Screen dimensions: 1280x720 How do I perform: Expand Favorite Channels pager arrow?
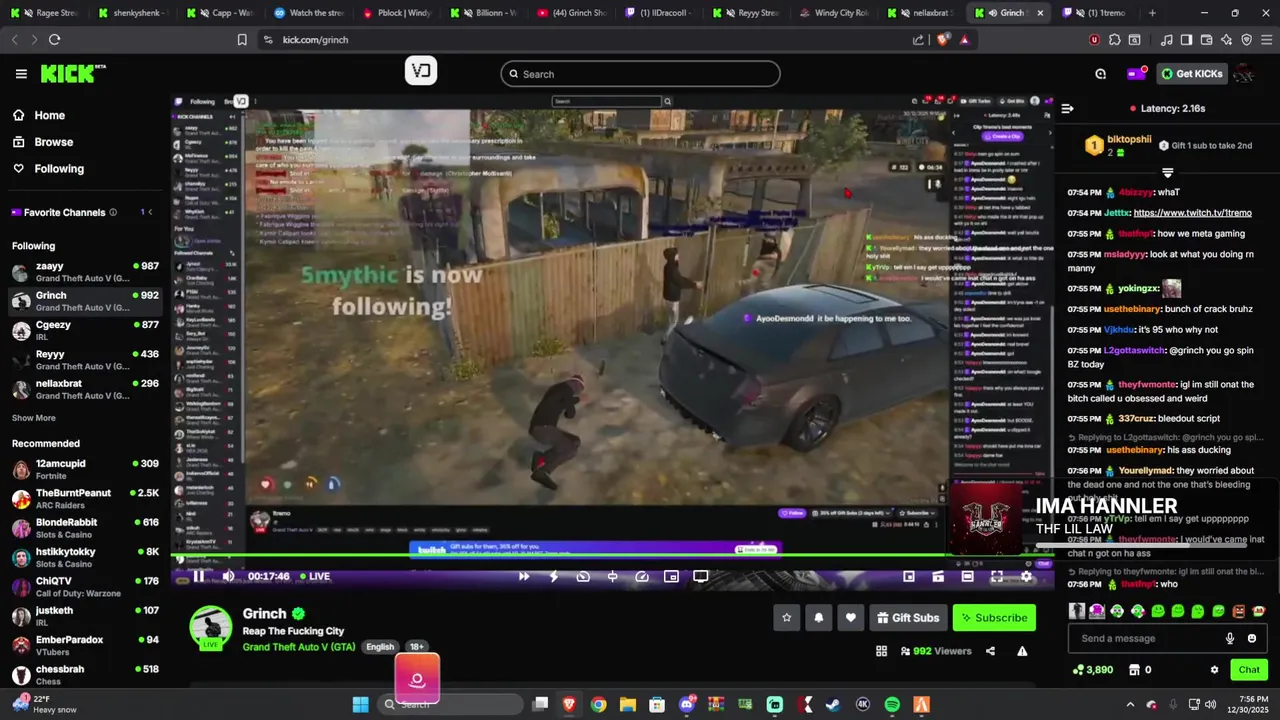click(151, 212)
